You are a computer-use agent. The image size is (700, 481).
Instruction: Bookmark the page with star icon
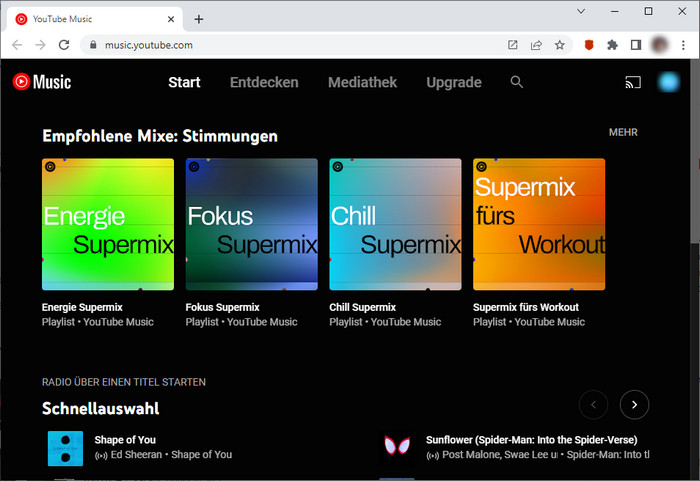click(559, 45)
